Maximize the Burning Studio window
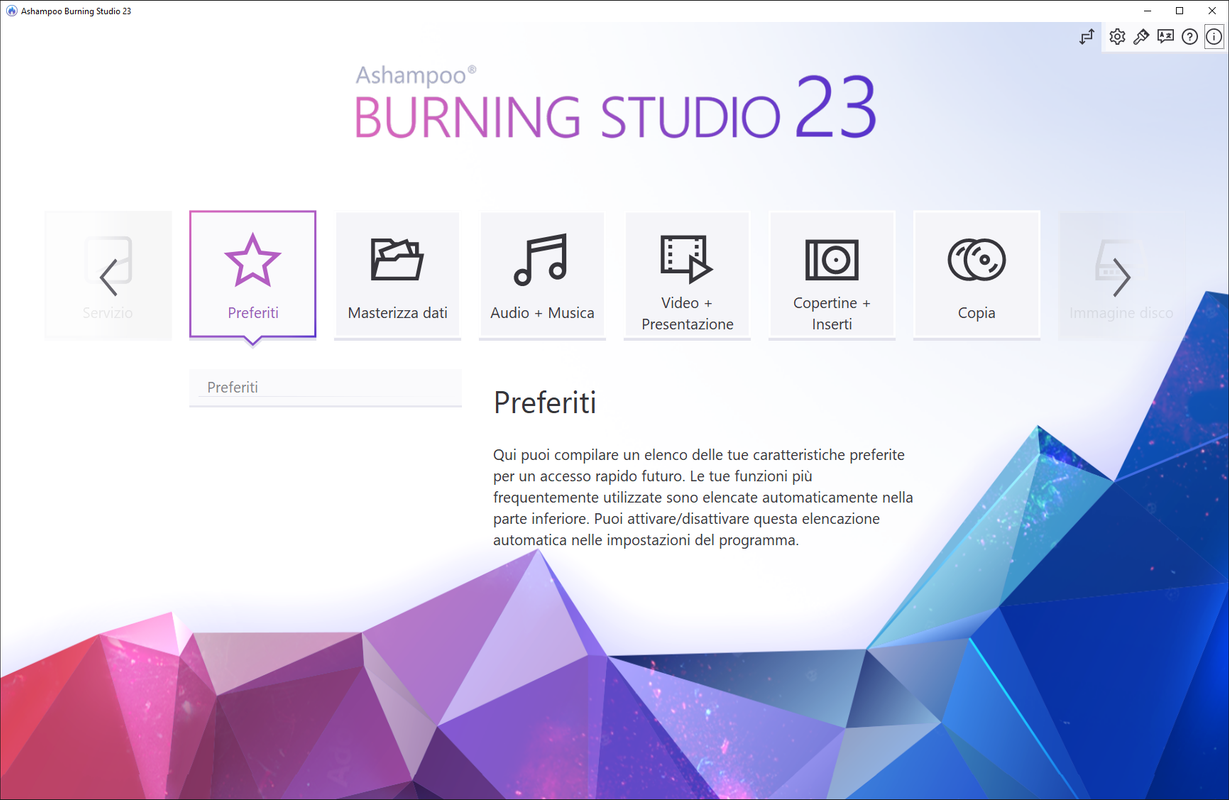The image size is (1229, 800). tap(1179, 10)
